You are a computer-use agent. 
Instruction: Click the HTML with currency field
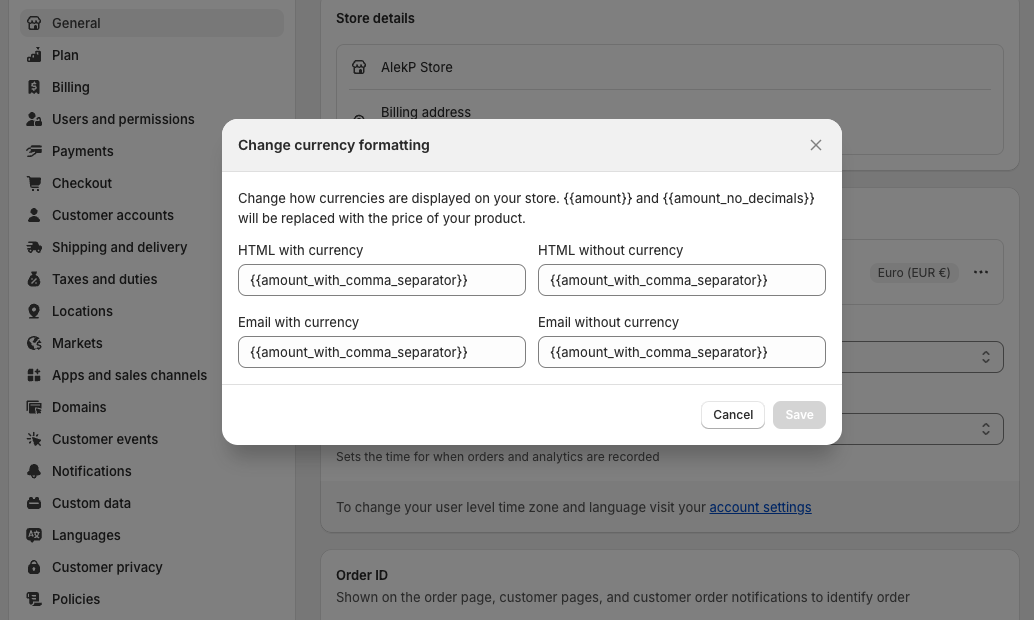pyautogui.click(x=382, y=280)
